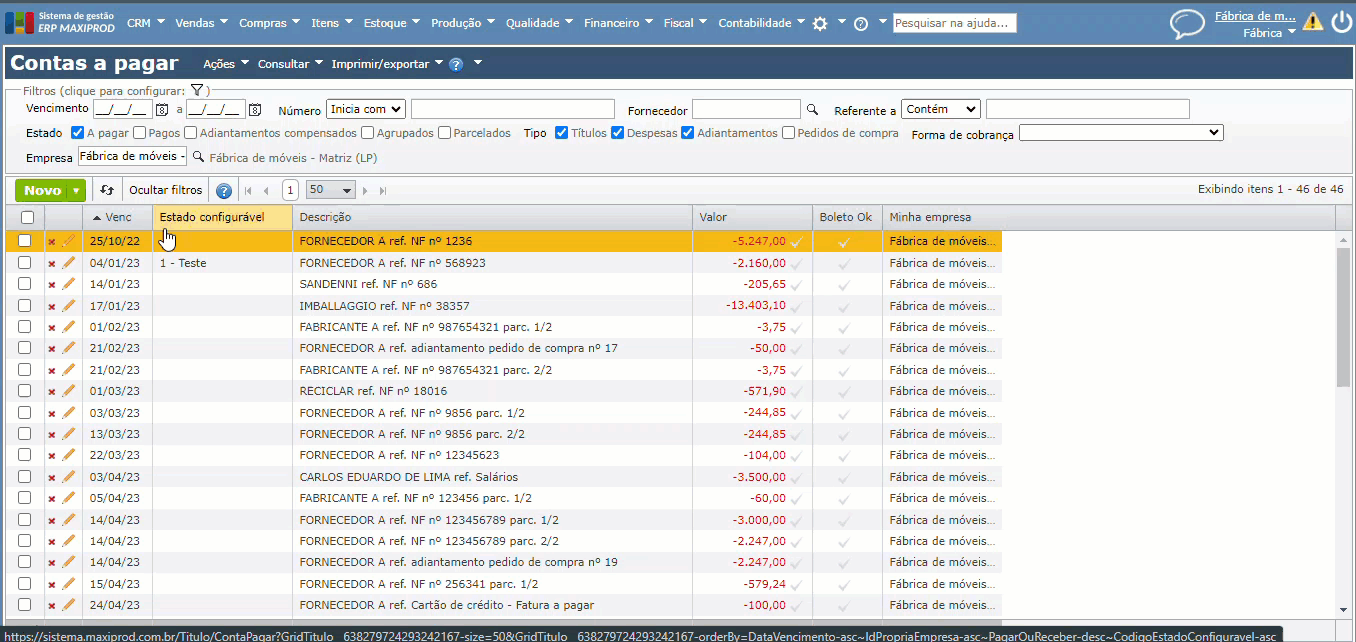Screen dimensions: 1356x642
Task: Enable the Pagos state checkbox
Action: click(140, 133)
